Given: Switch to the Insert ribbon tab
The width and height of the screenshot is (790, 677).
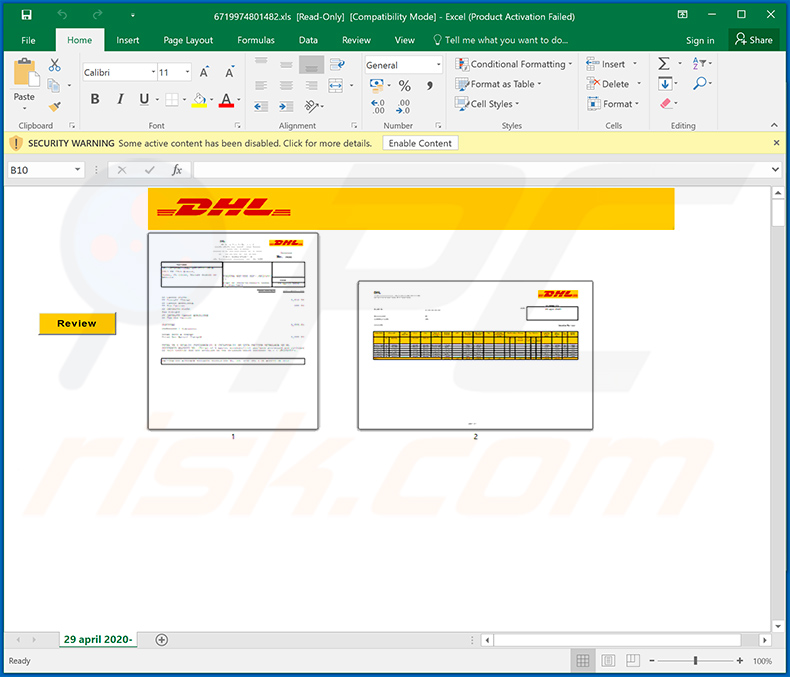Looking at the screenshot, I should coord(127,40).
